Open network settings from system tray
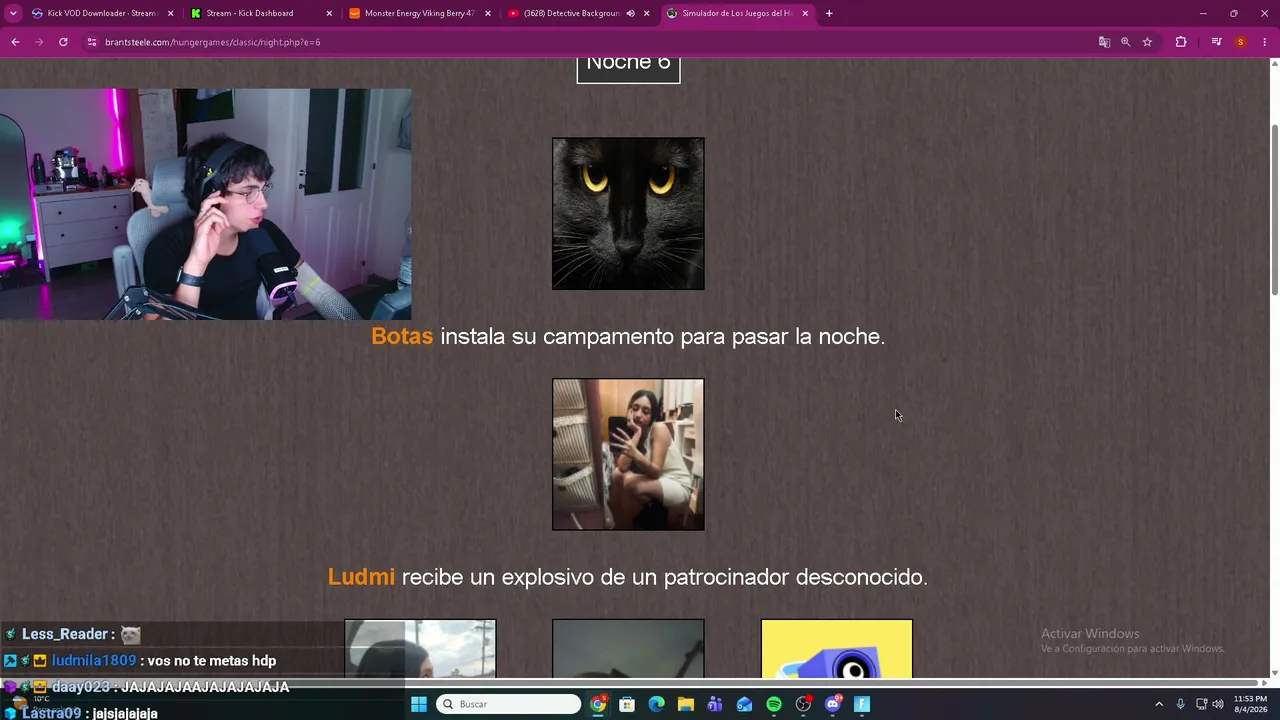1280x720 pixels. coord(1202,704)
